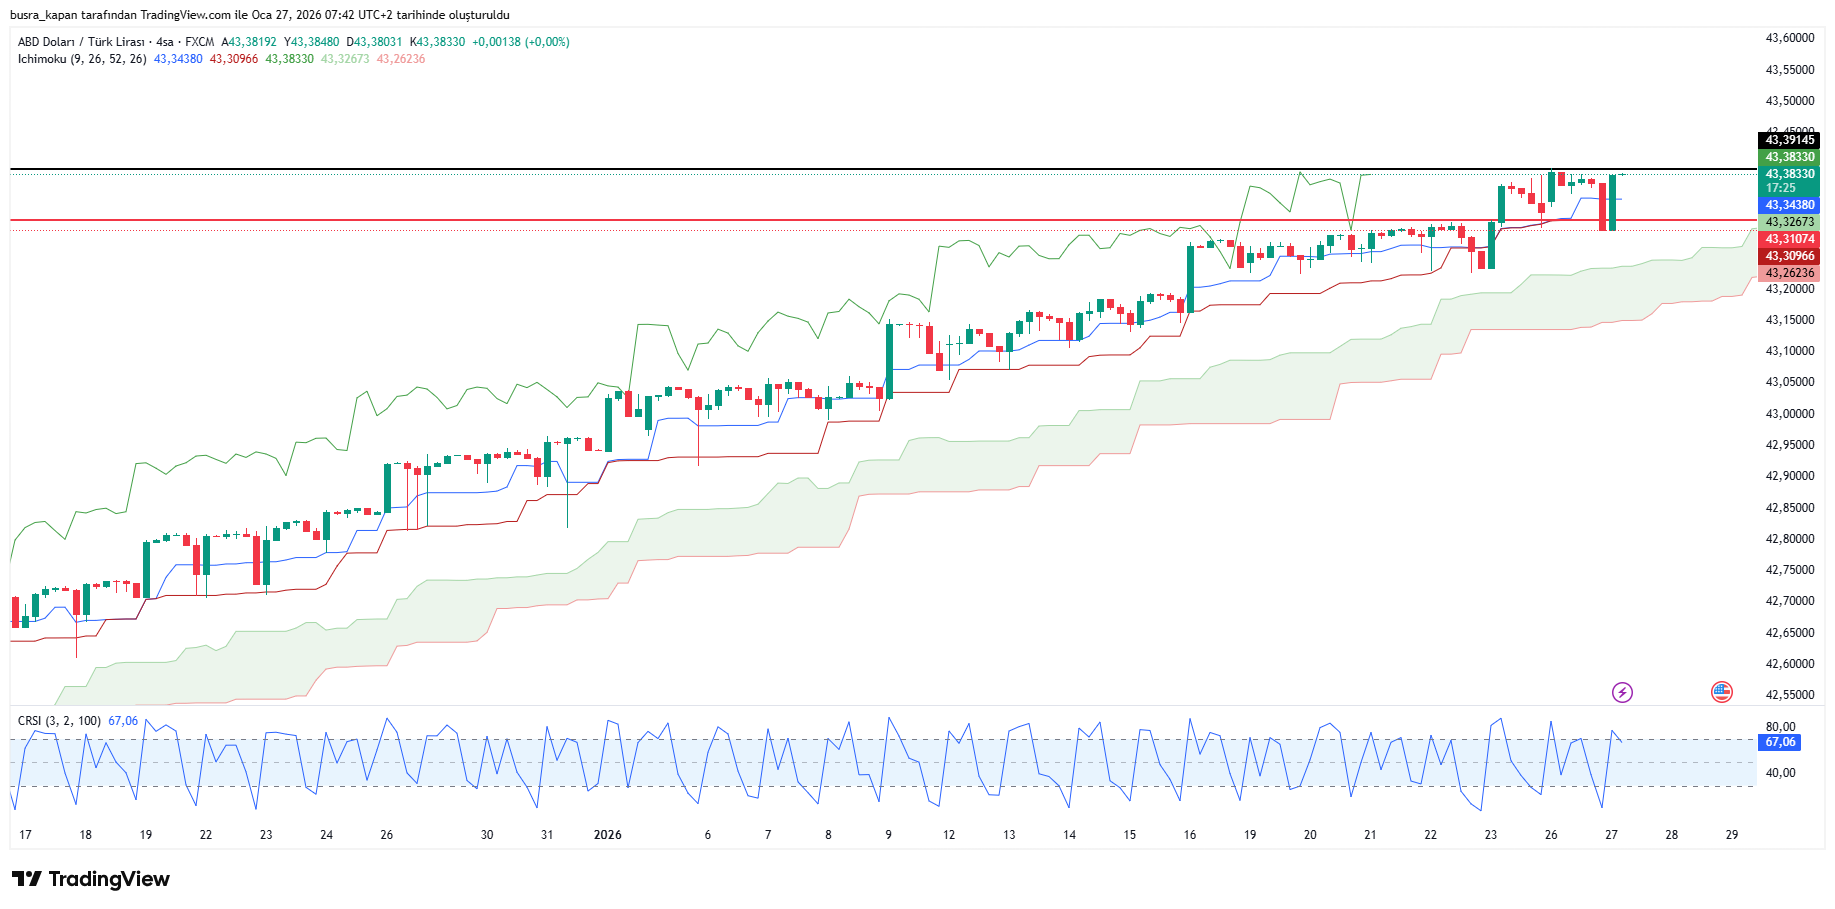
Task: Click the Ichimoku (9, 26, 52, 26) indicator legend
Action: click(82, 59)
